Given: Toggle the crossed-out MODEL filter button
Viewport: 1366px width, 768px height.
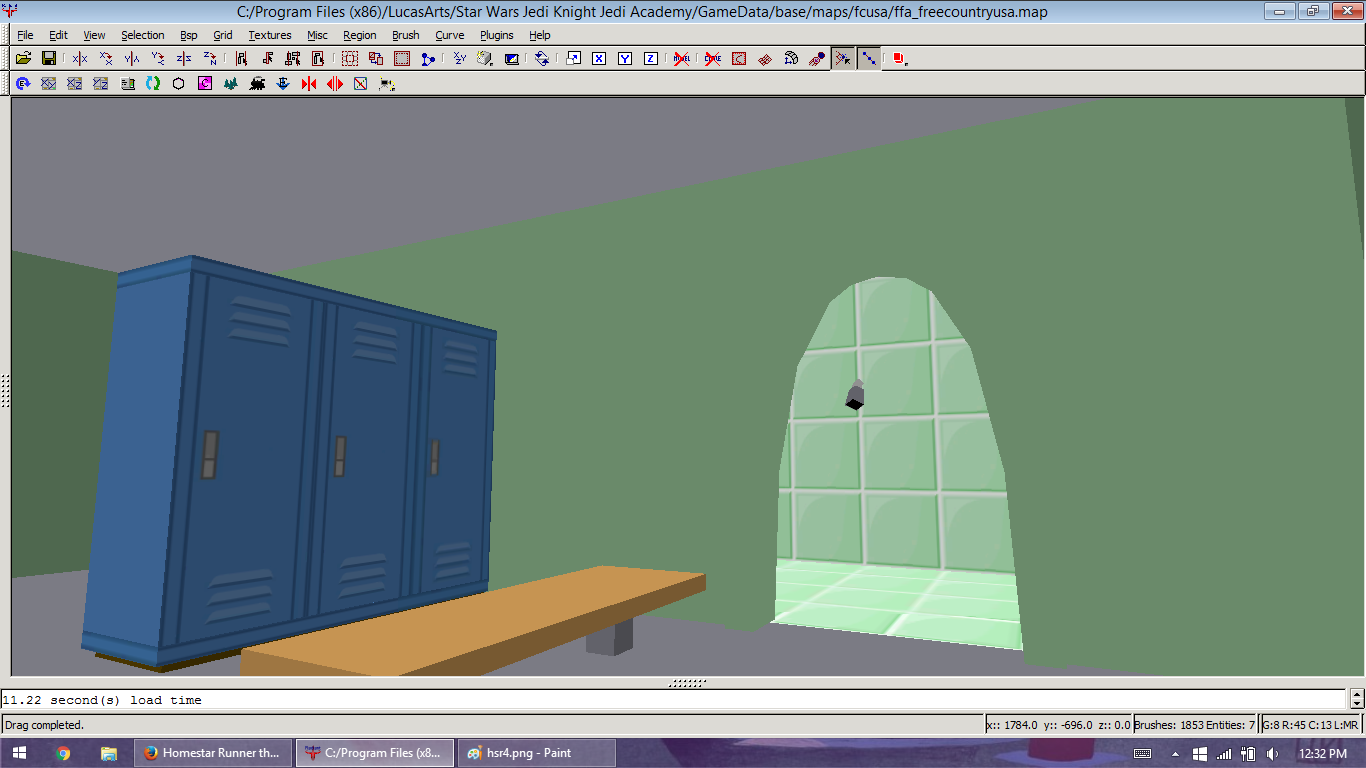Looking at the screenshot, I should 682,59.
